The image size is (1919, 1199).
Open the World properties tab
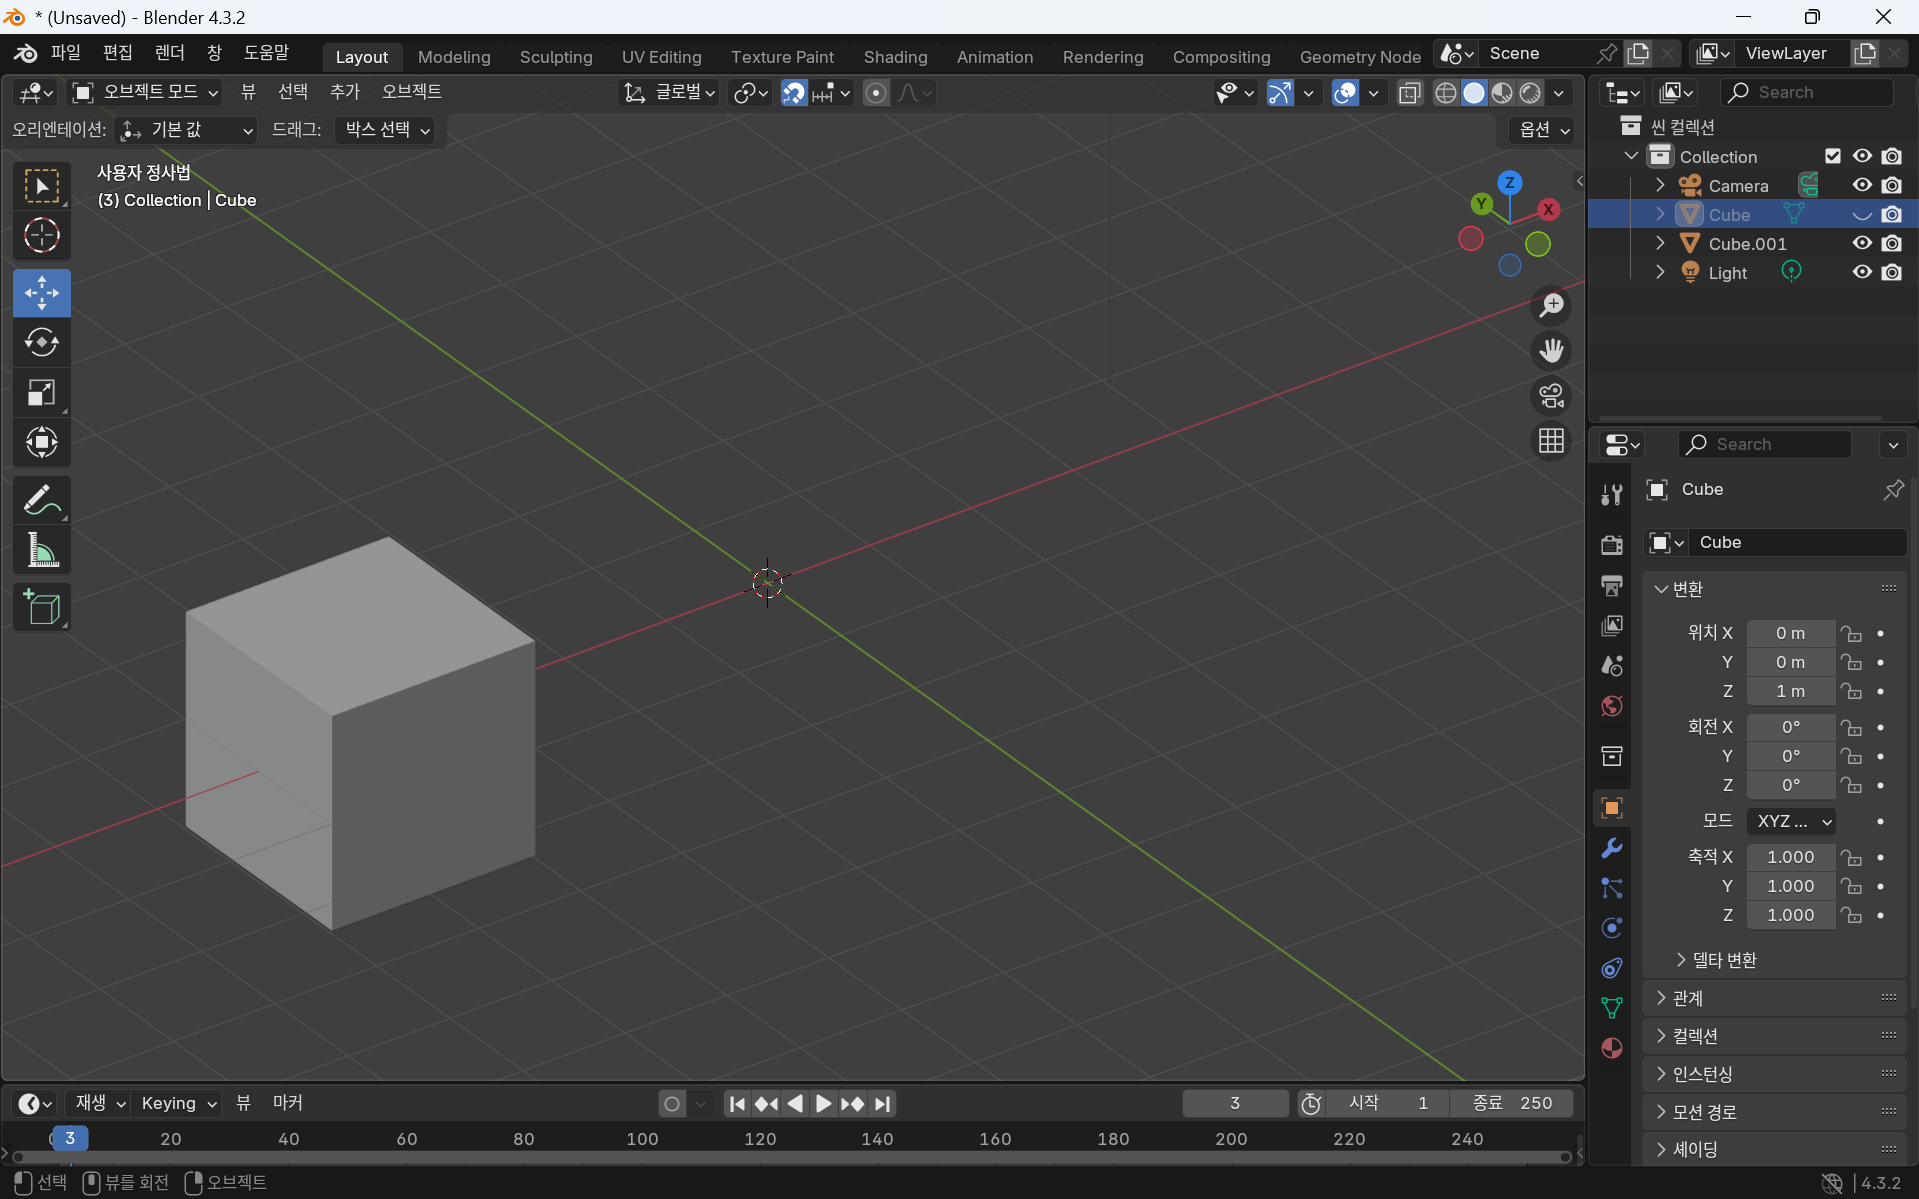1611,706
